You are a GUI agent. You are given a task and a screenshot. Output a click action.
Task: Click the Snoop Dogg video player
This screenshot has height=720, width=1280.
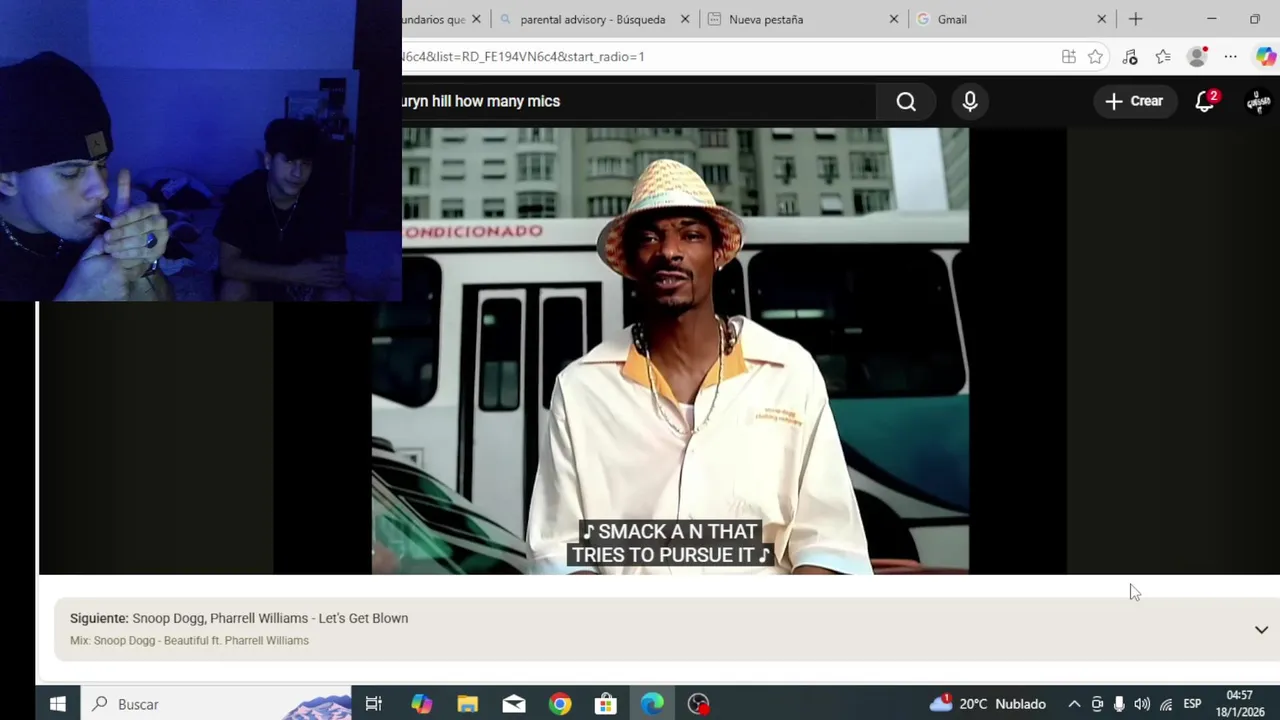[x=670, y=350]
